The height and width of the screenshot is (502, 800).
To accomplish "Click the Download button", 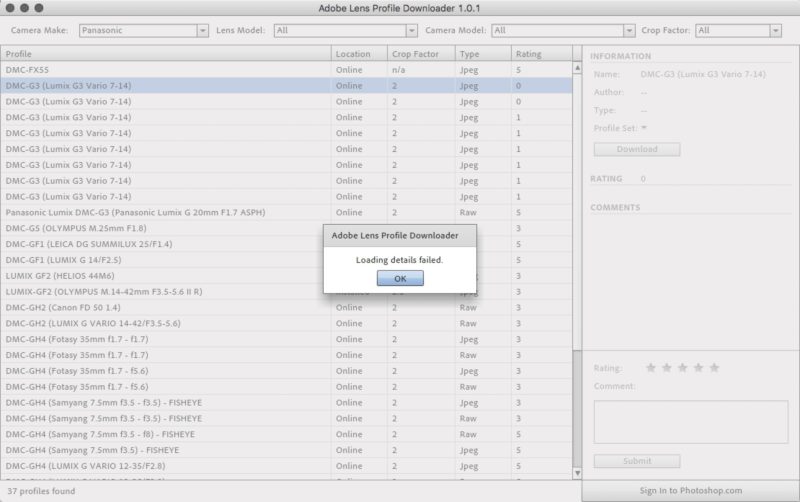I will tap(637, 149).
